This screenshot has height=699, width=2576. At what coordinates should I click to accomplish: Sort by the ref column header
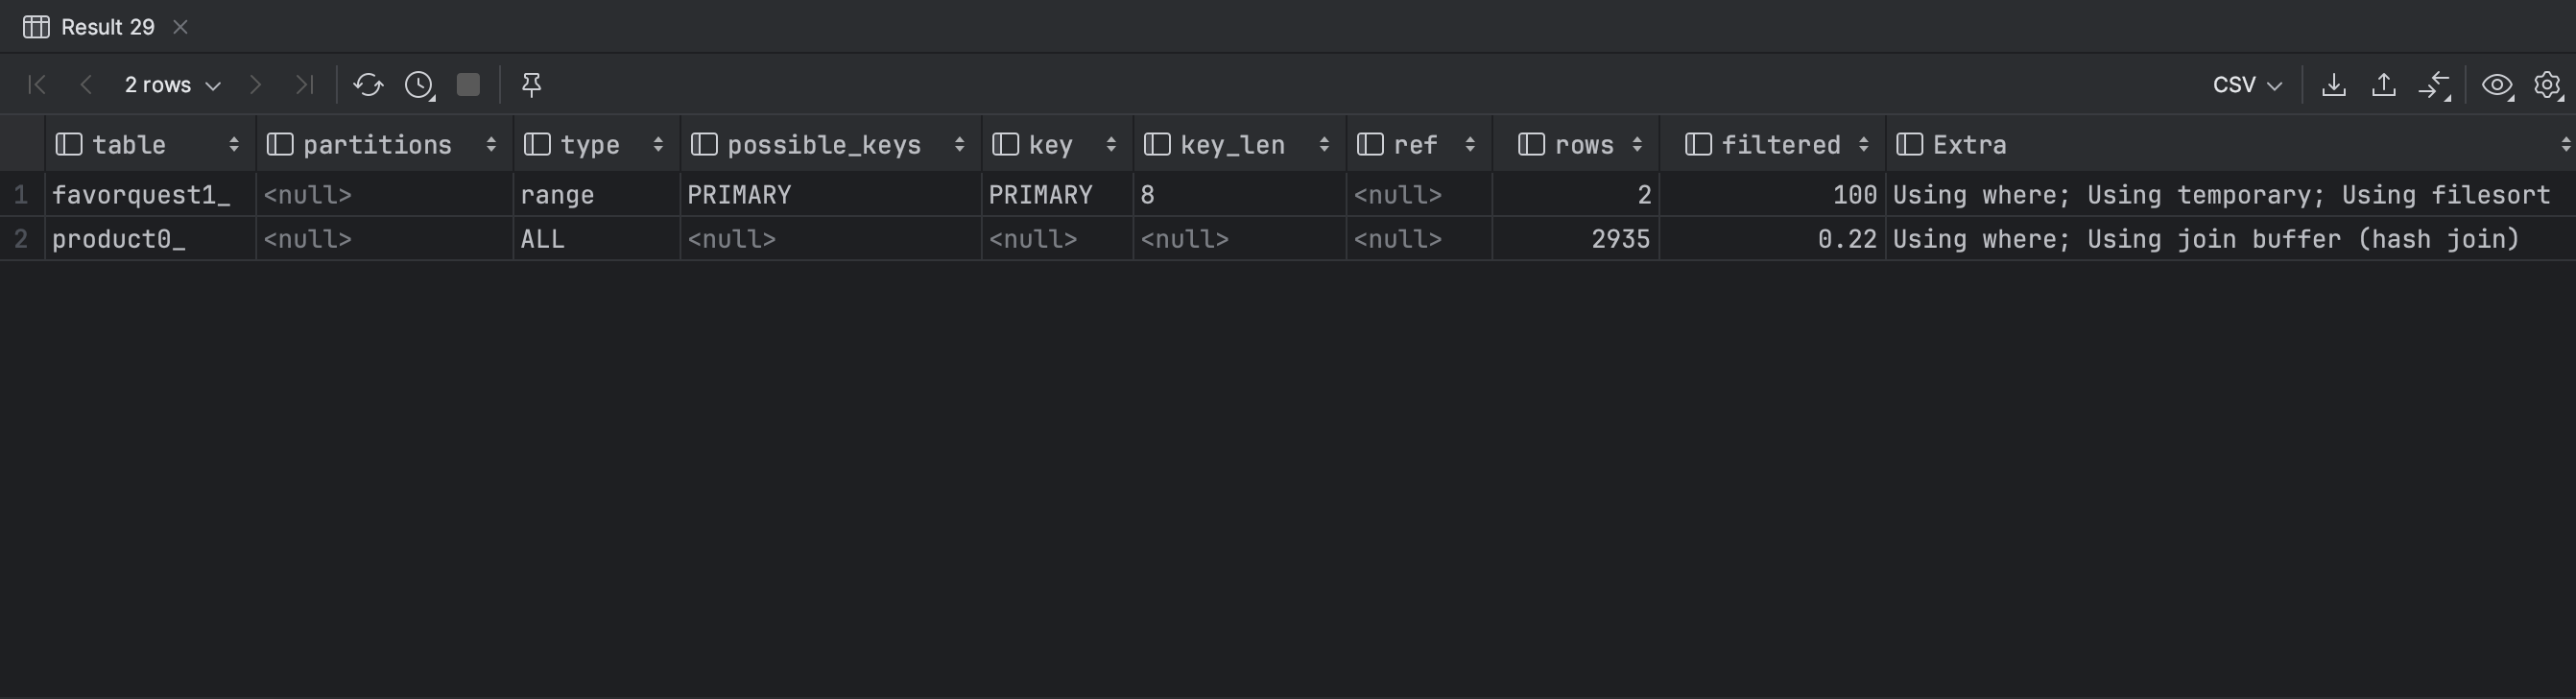click(1419, 145)
